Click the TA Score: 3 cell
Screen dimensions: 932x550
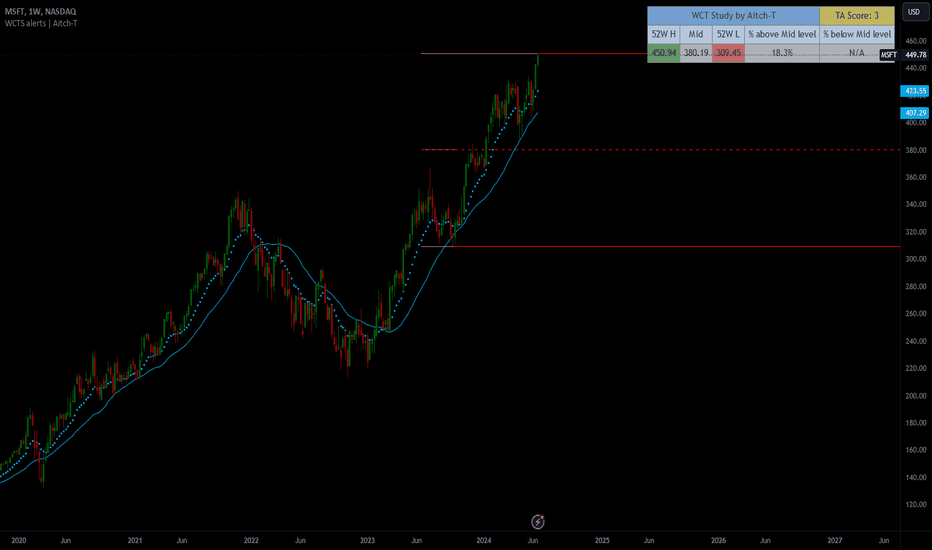tap(857, 15)
